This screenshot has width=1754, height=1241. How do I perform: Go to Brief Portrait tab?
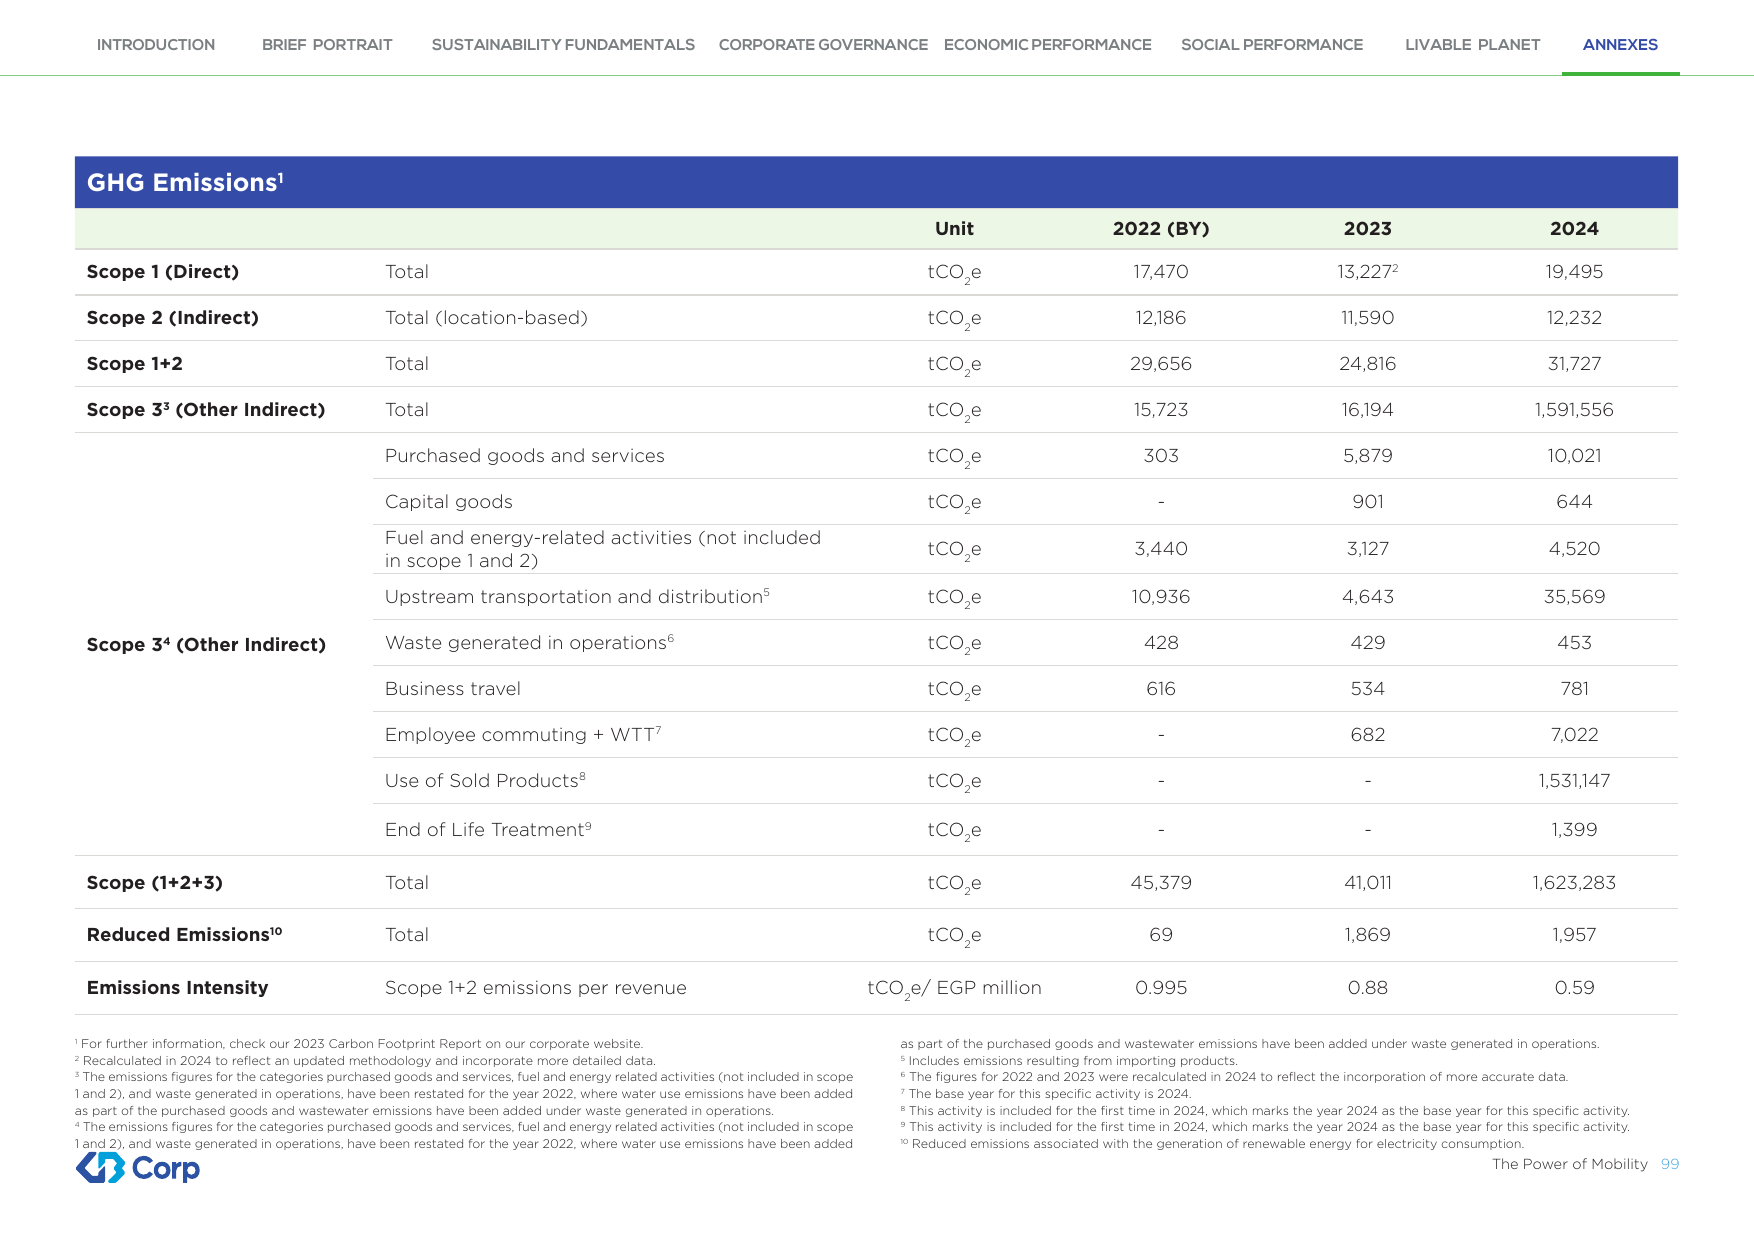pyautogui.click(x=327, y=45)
